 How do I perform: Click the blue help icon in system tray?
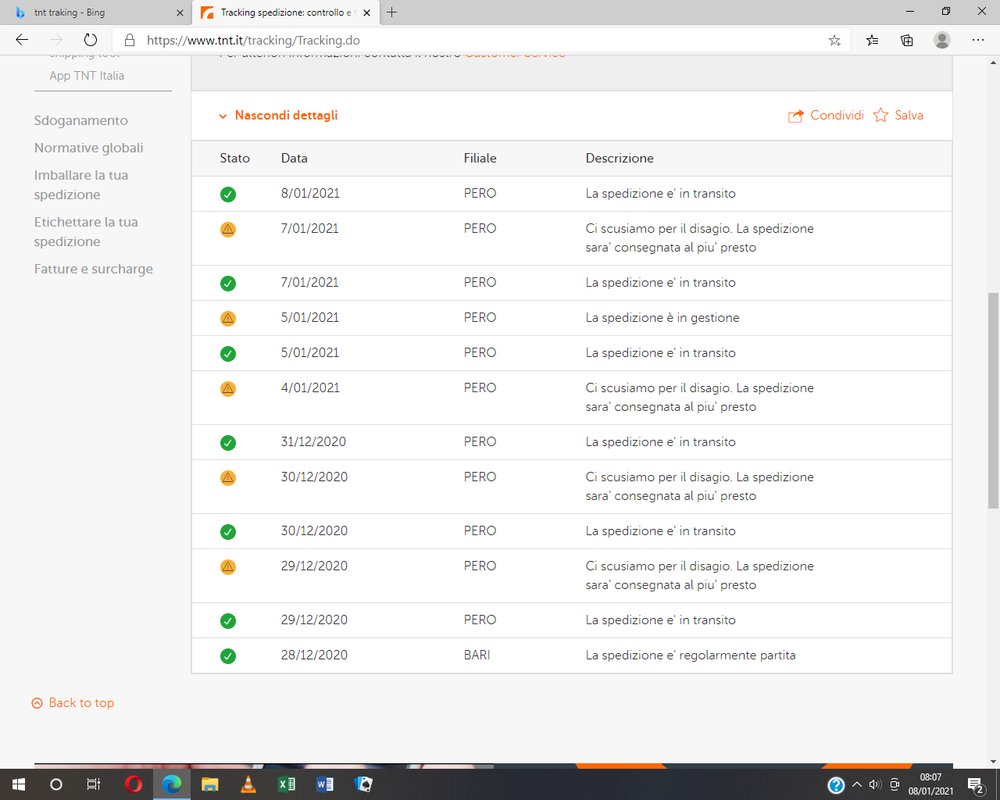pos(836,785)
